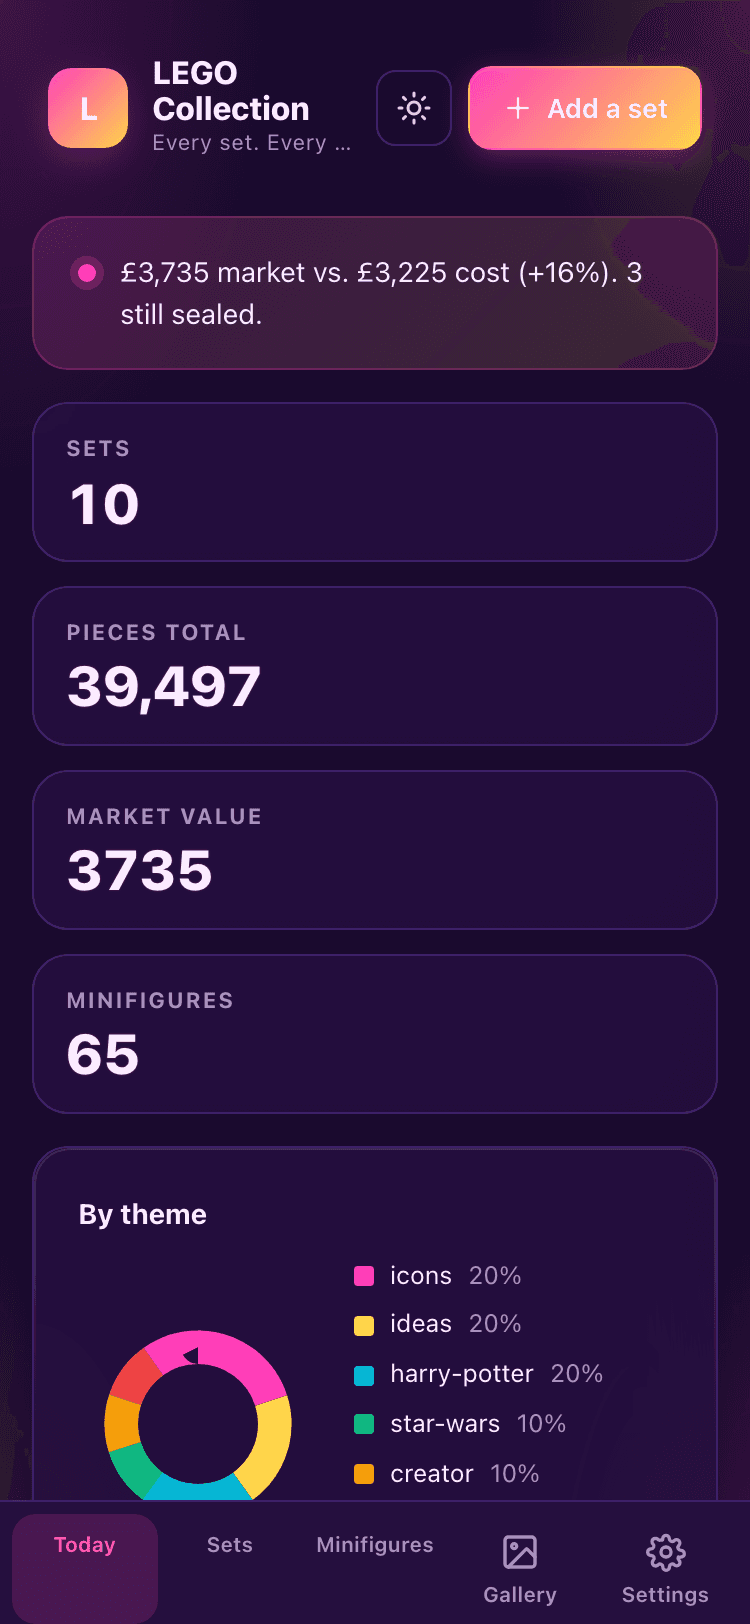The image size is (750, 1624).
Task: Click the pink status dot in the summary banner
Action: pos(87,272)
